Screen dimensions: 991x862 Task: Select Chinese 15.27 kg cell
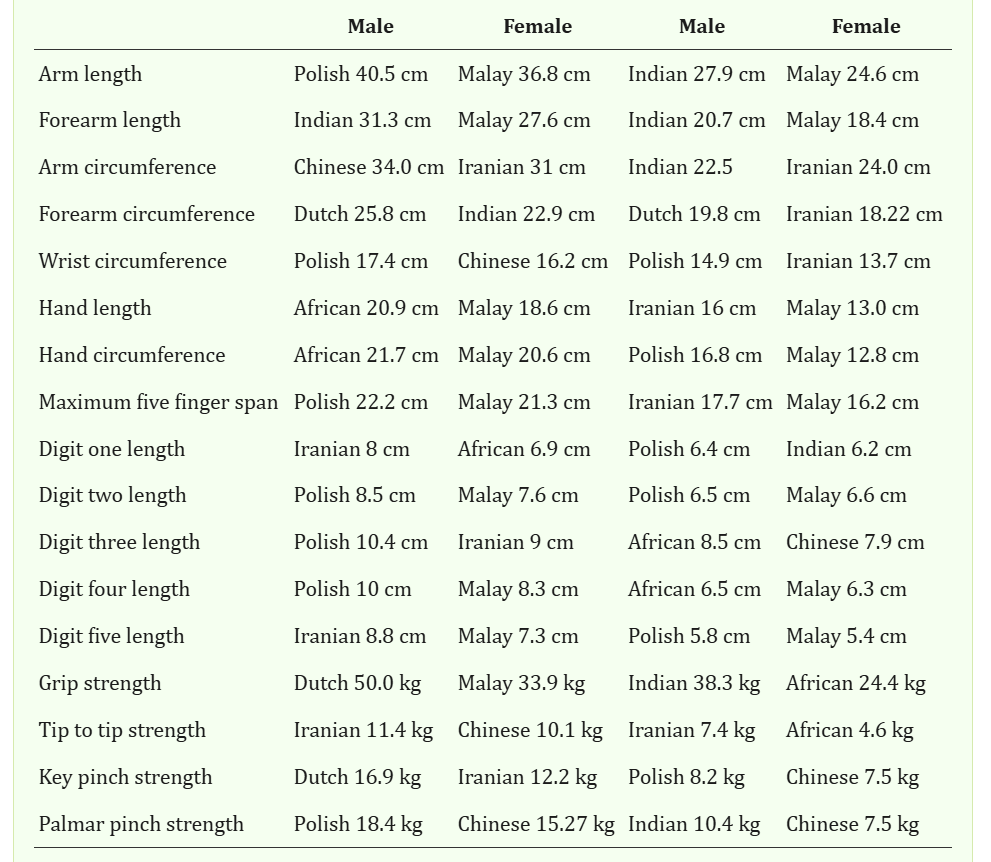click(536, 824)
